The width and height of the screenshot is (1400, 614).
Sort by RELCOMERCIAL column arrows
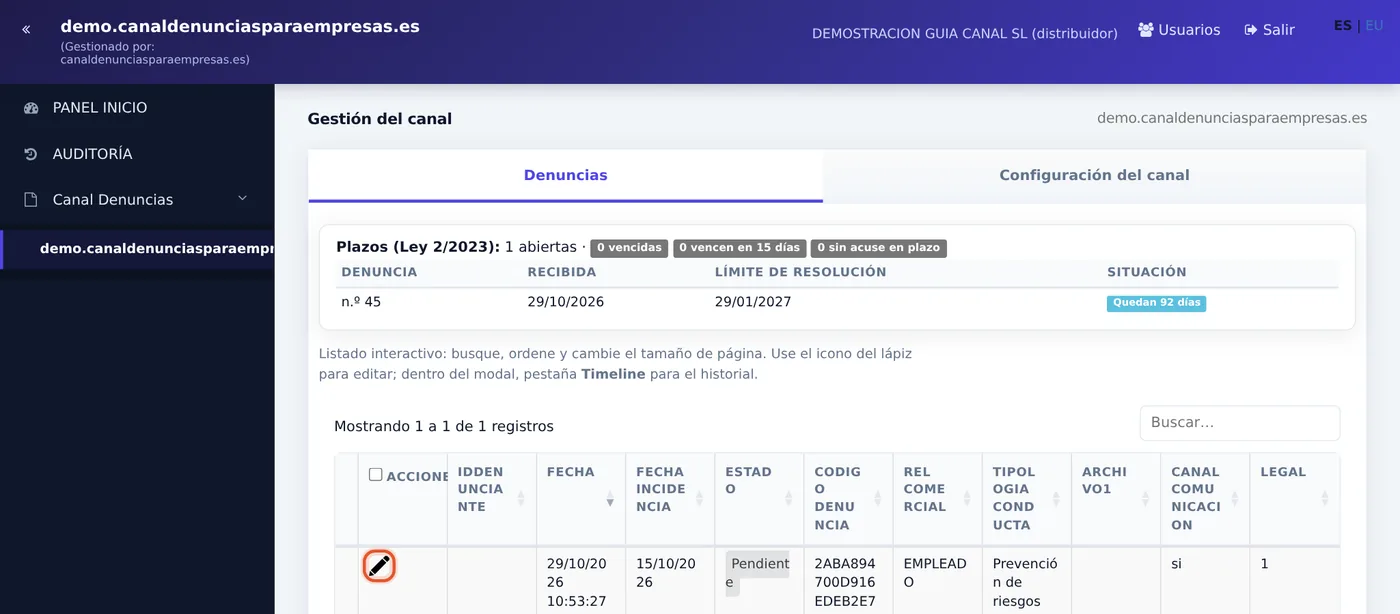(x=966, y=498)
